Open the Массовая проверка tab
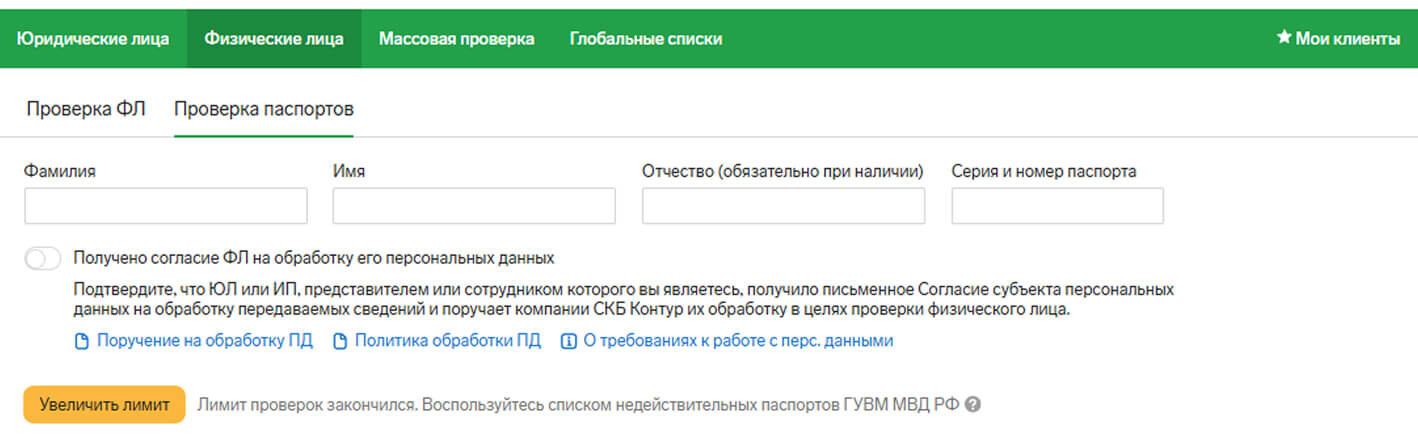The image size is (1418, 438). point(456,39)
